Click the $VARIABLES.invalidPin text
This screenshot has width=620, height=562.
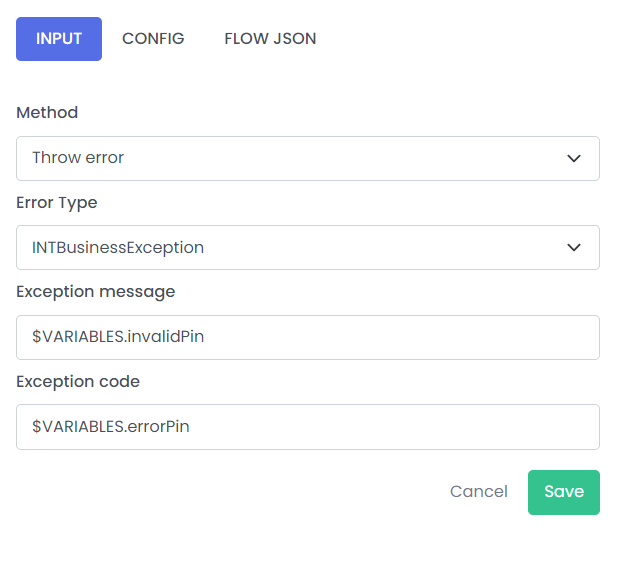pos(118,337)
